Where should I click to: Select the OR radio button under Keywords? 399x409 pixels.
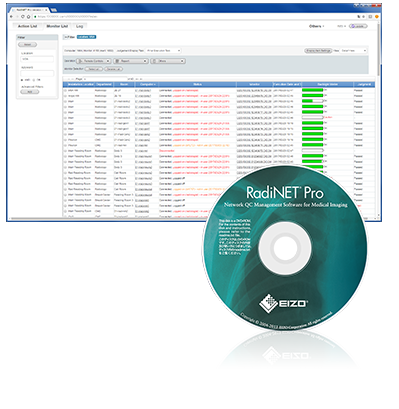tap(34, 80)
